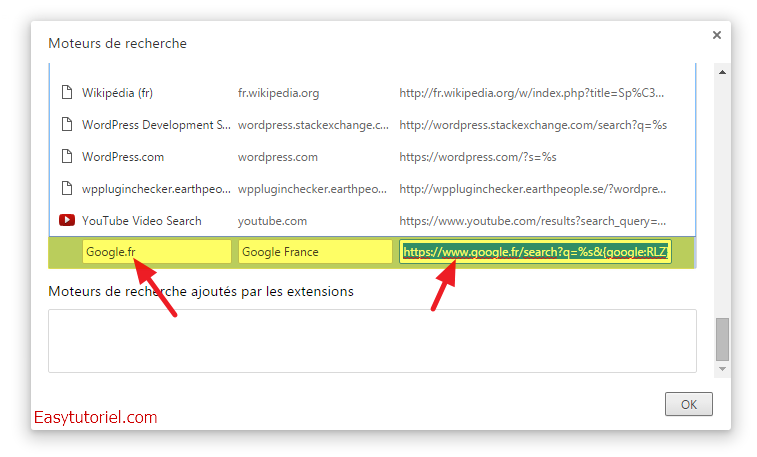Viewport: 757px width, 457px height.
Task: Click the wppluginchecker page icon
Action: click(67, 188)
